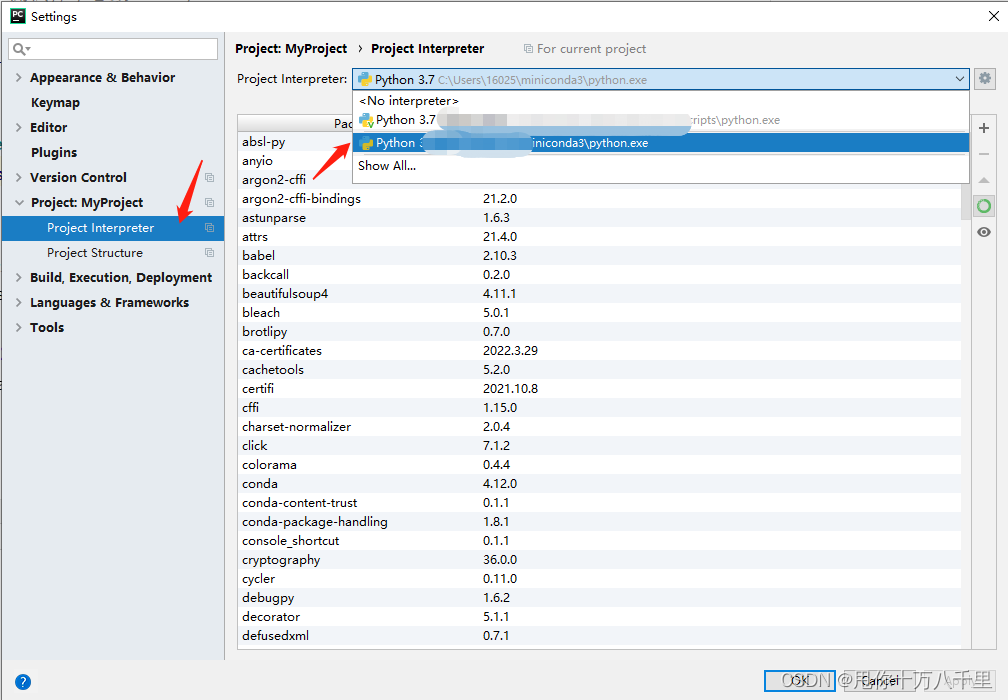Collapse the Project: MyProject section
The width and height of the screenshot is (1008, 700).
point(19,202)
